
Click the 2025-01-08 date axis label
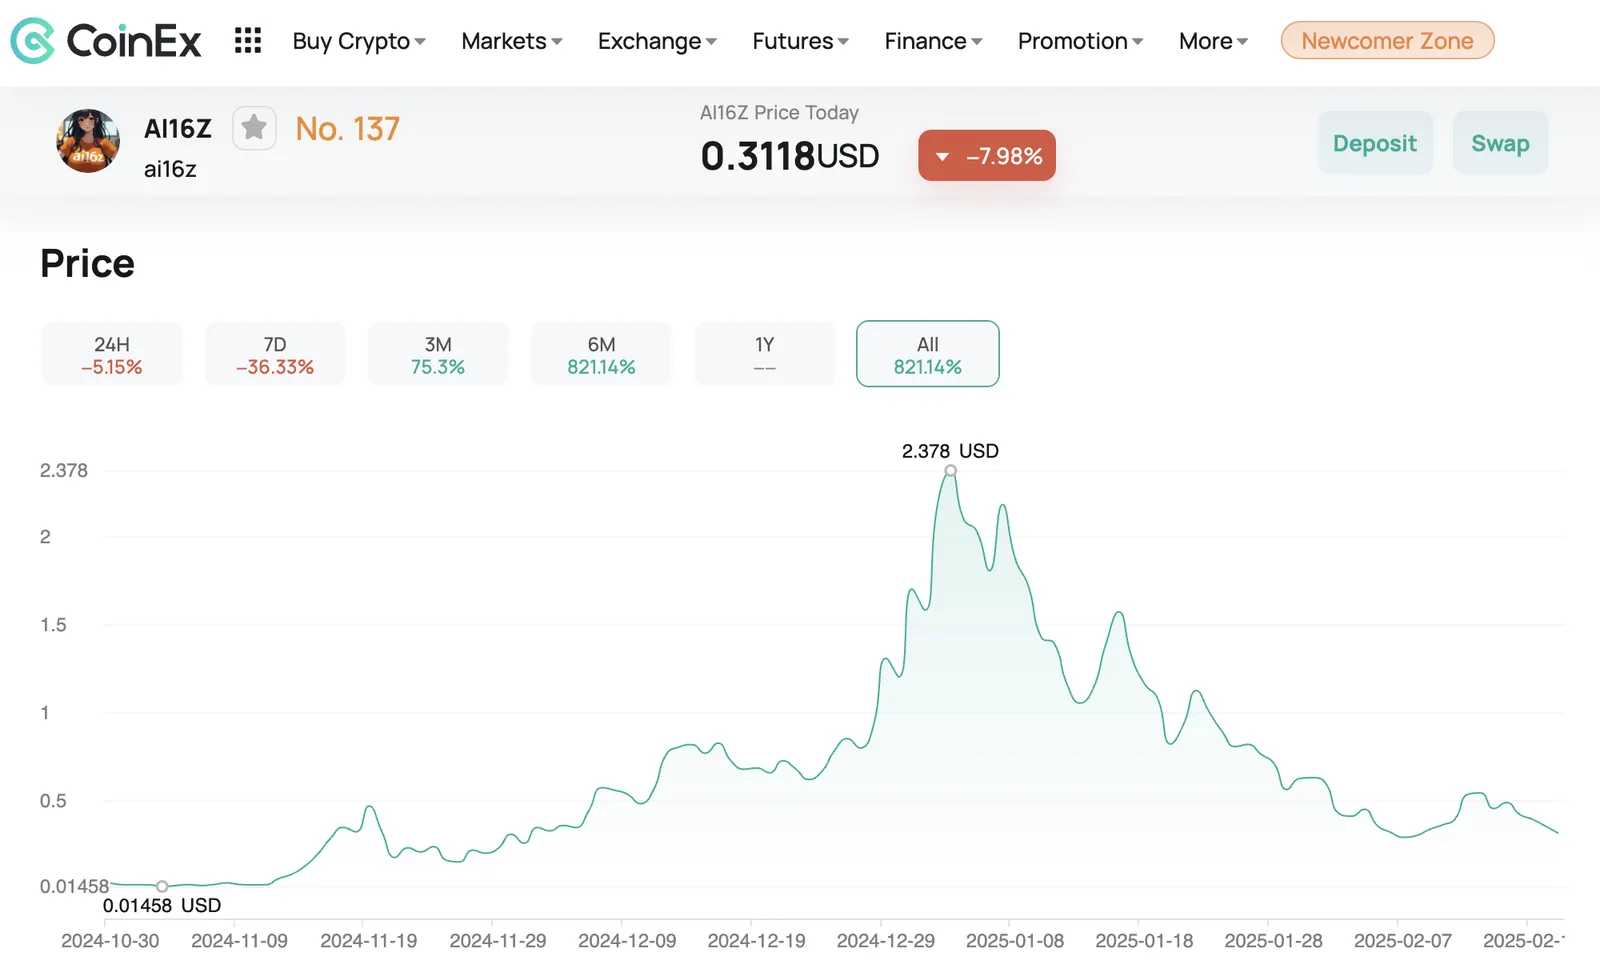1014,941
